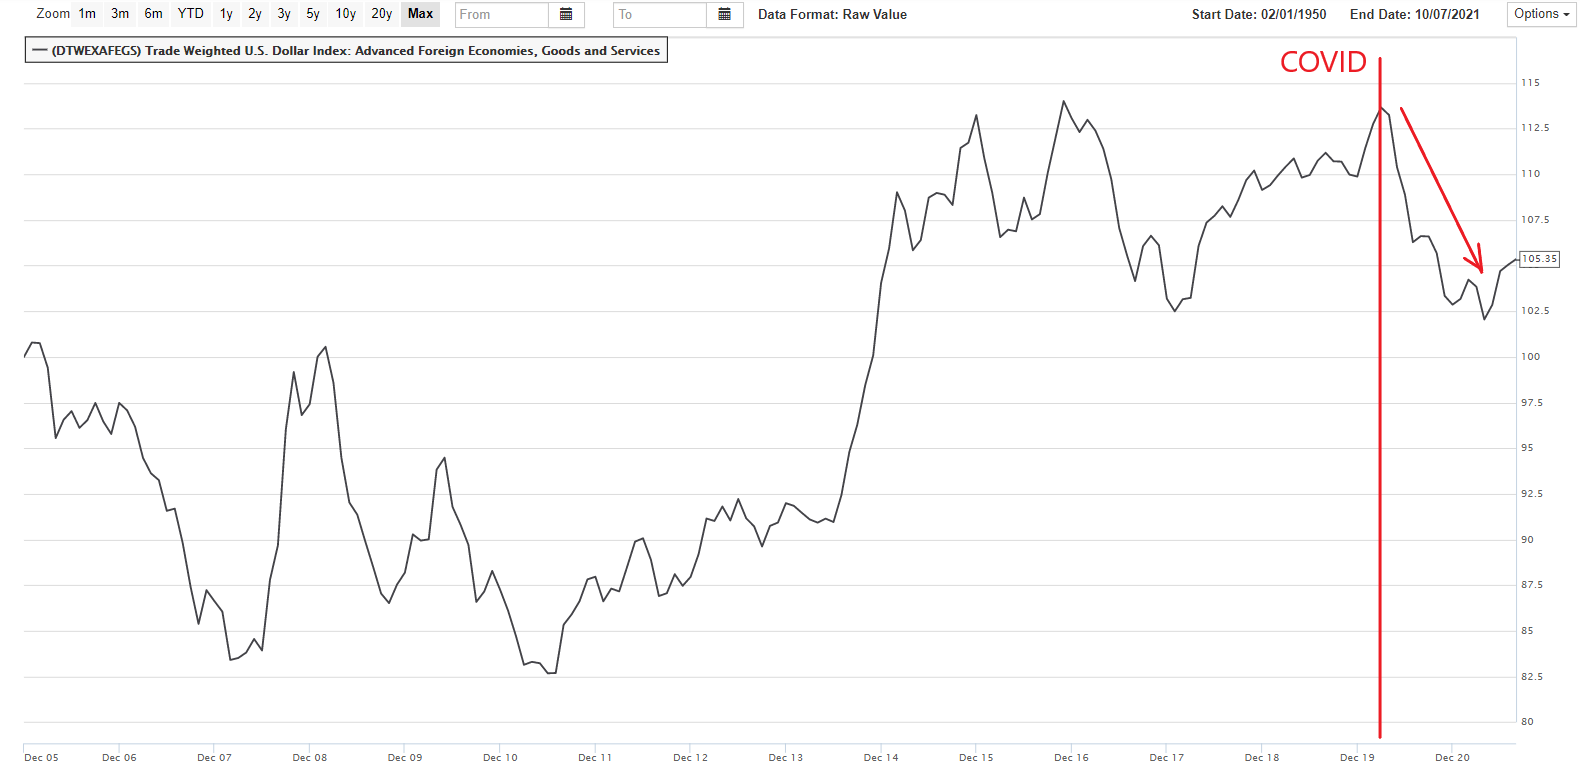
Task: Click the 105.35 current value label
Action: 1540,259
